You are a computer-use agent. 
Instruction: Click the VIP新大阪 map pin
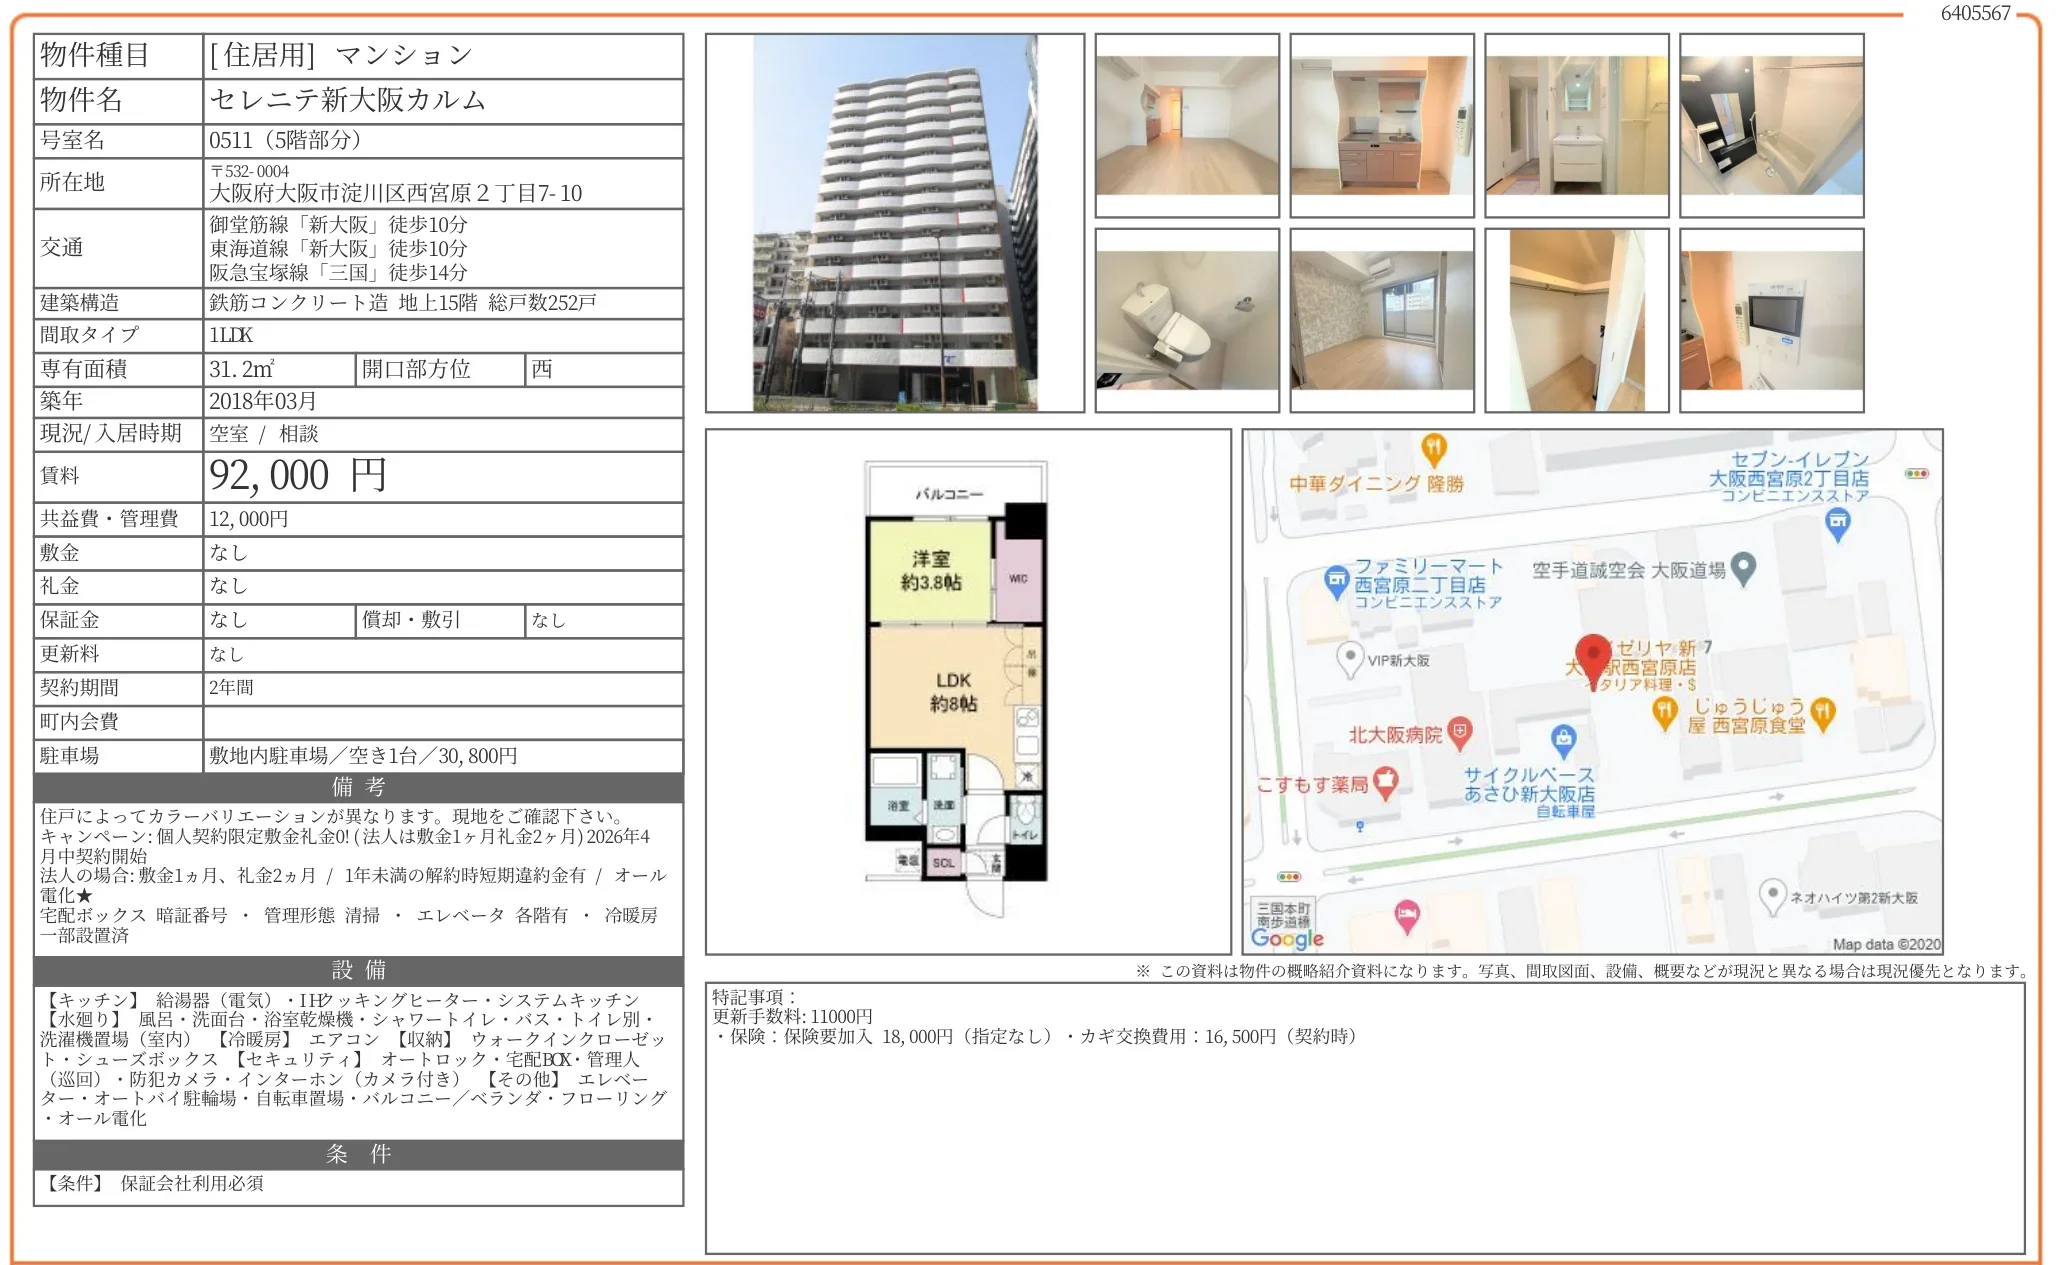[x=1350, y=659]
